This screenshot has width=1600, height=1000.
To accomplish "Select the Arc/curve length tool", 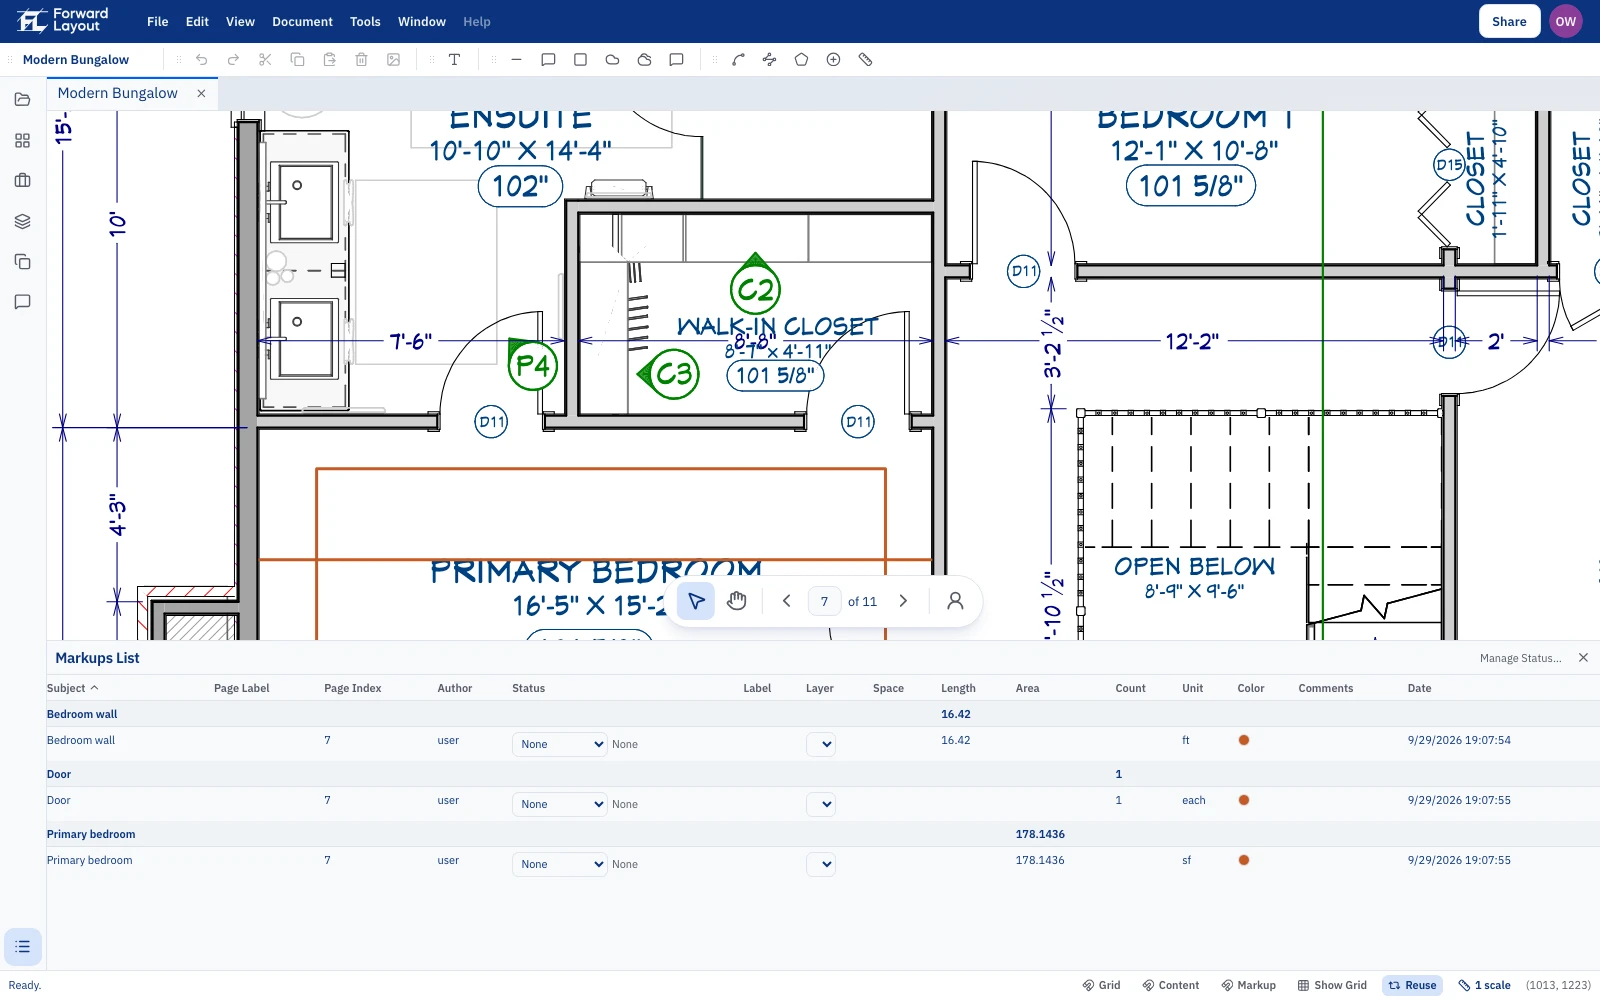I will click(738, 60).
